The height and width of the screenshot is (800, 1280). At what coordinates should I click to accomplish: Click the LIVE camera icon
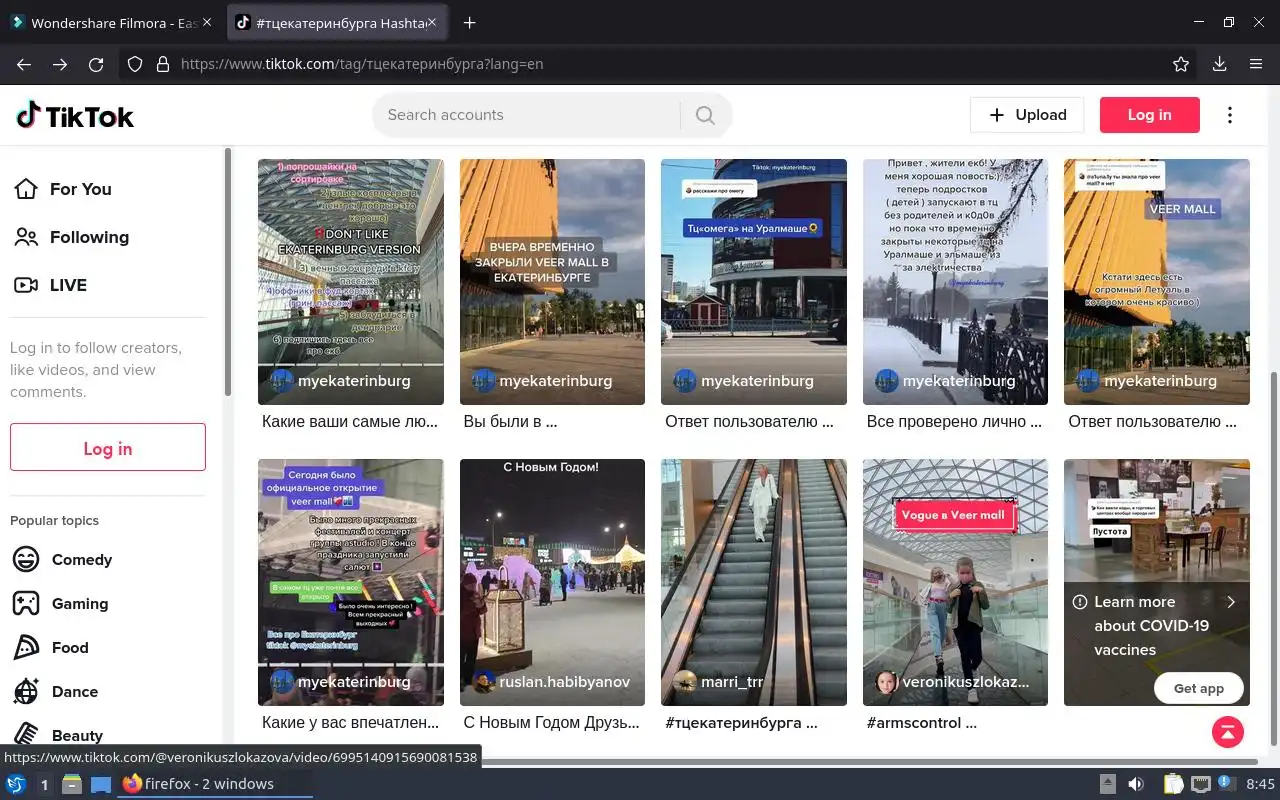tap(26, 285)
